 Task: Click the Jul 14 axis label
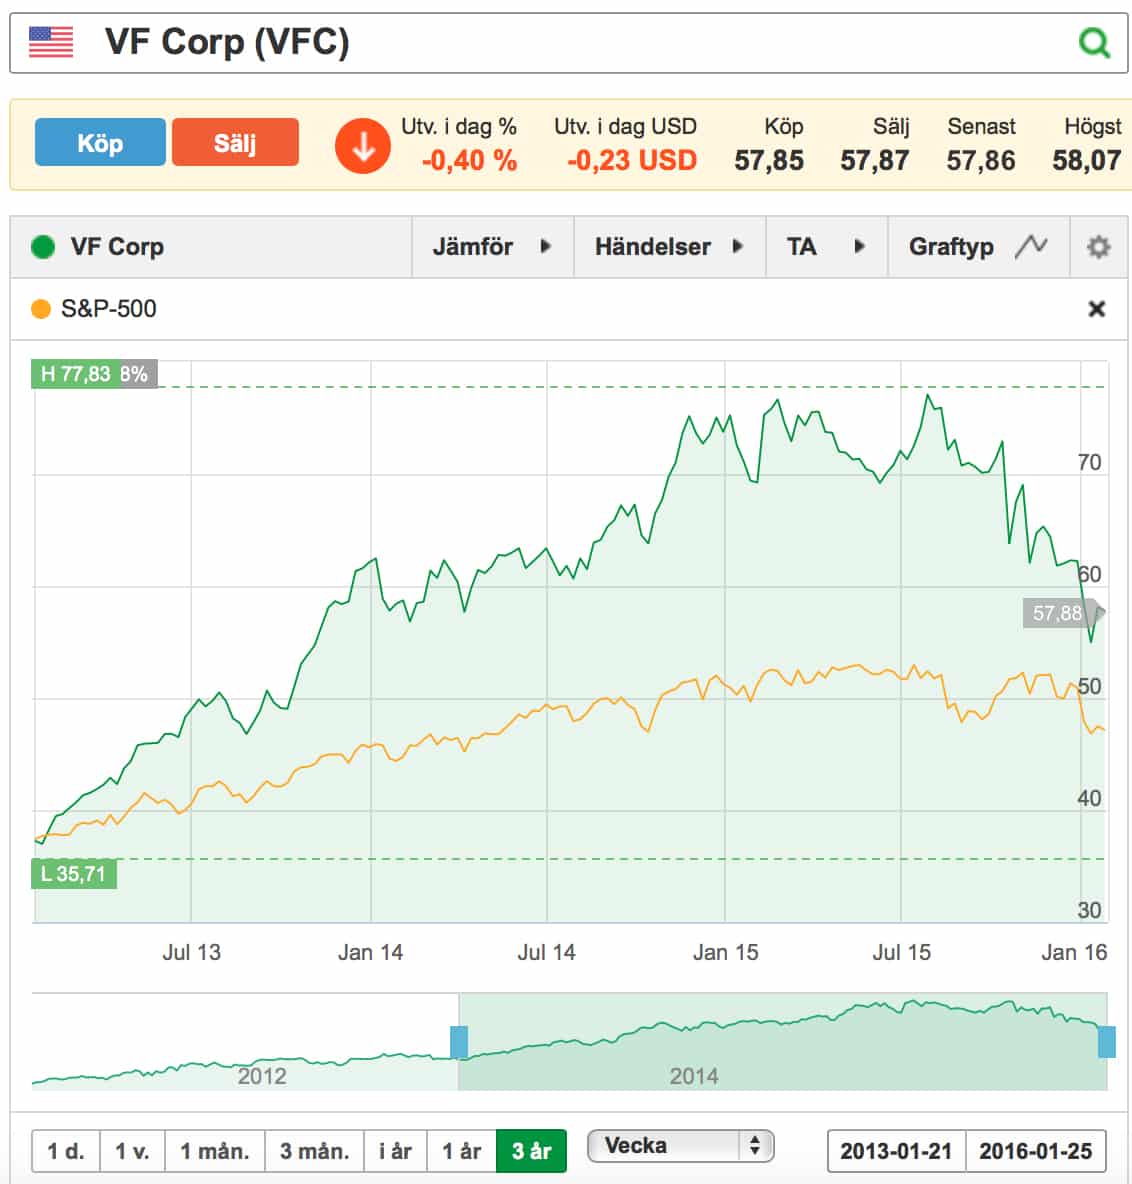pos(546,952)
